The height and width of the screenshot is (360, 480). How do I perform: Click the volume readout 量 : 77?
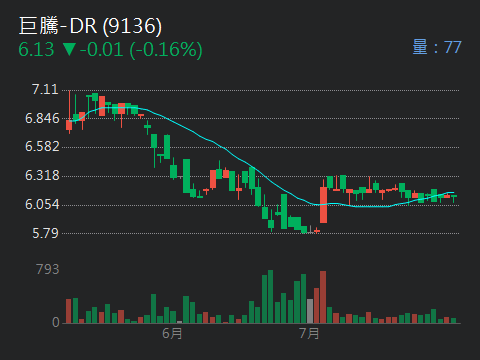click(x=437, y=47)
